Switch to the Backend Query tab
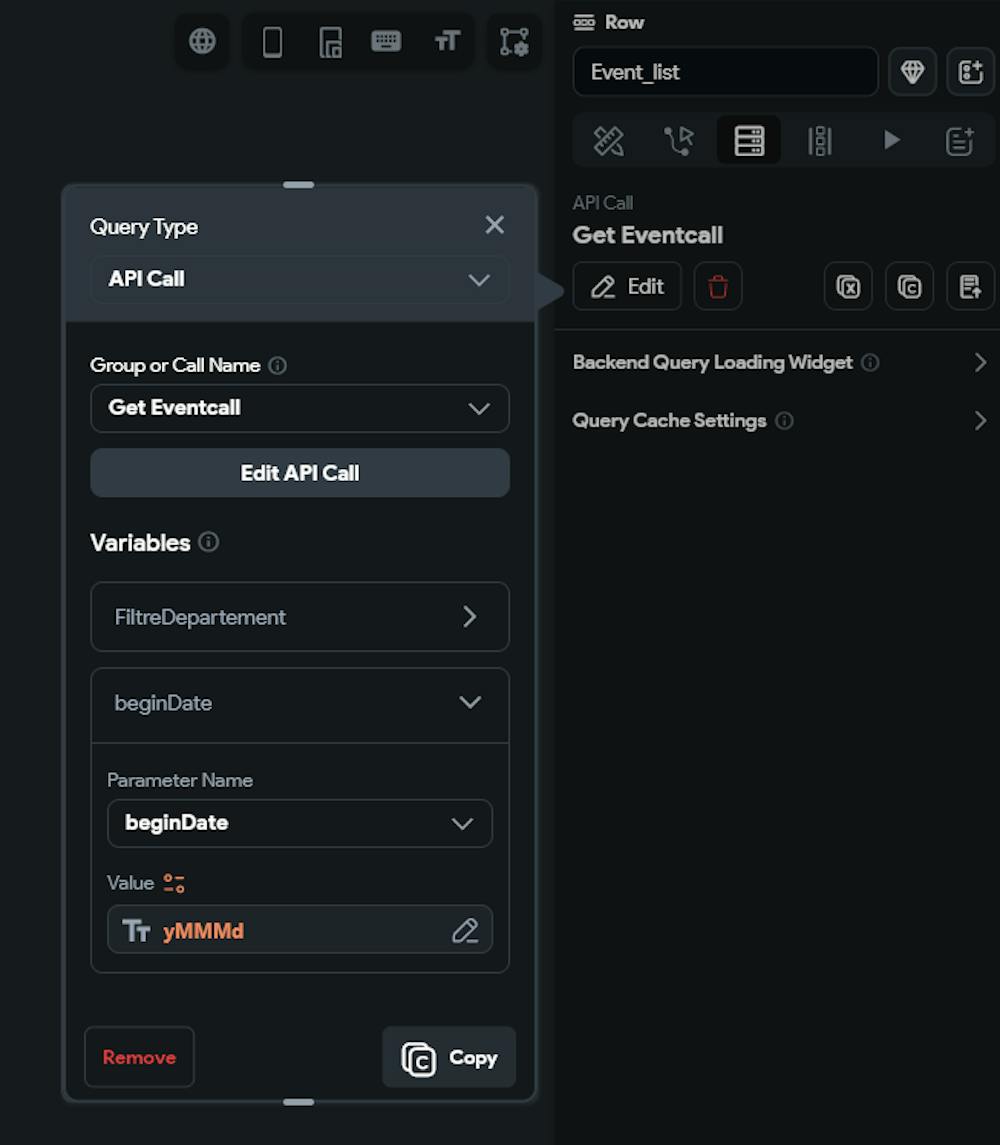This screenshot has height=1145, width=1000. [x=749, y=141]
